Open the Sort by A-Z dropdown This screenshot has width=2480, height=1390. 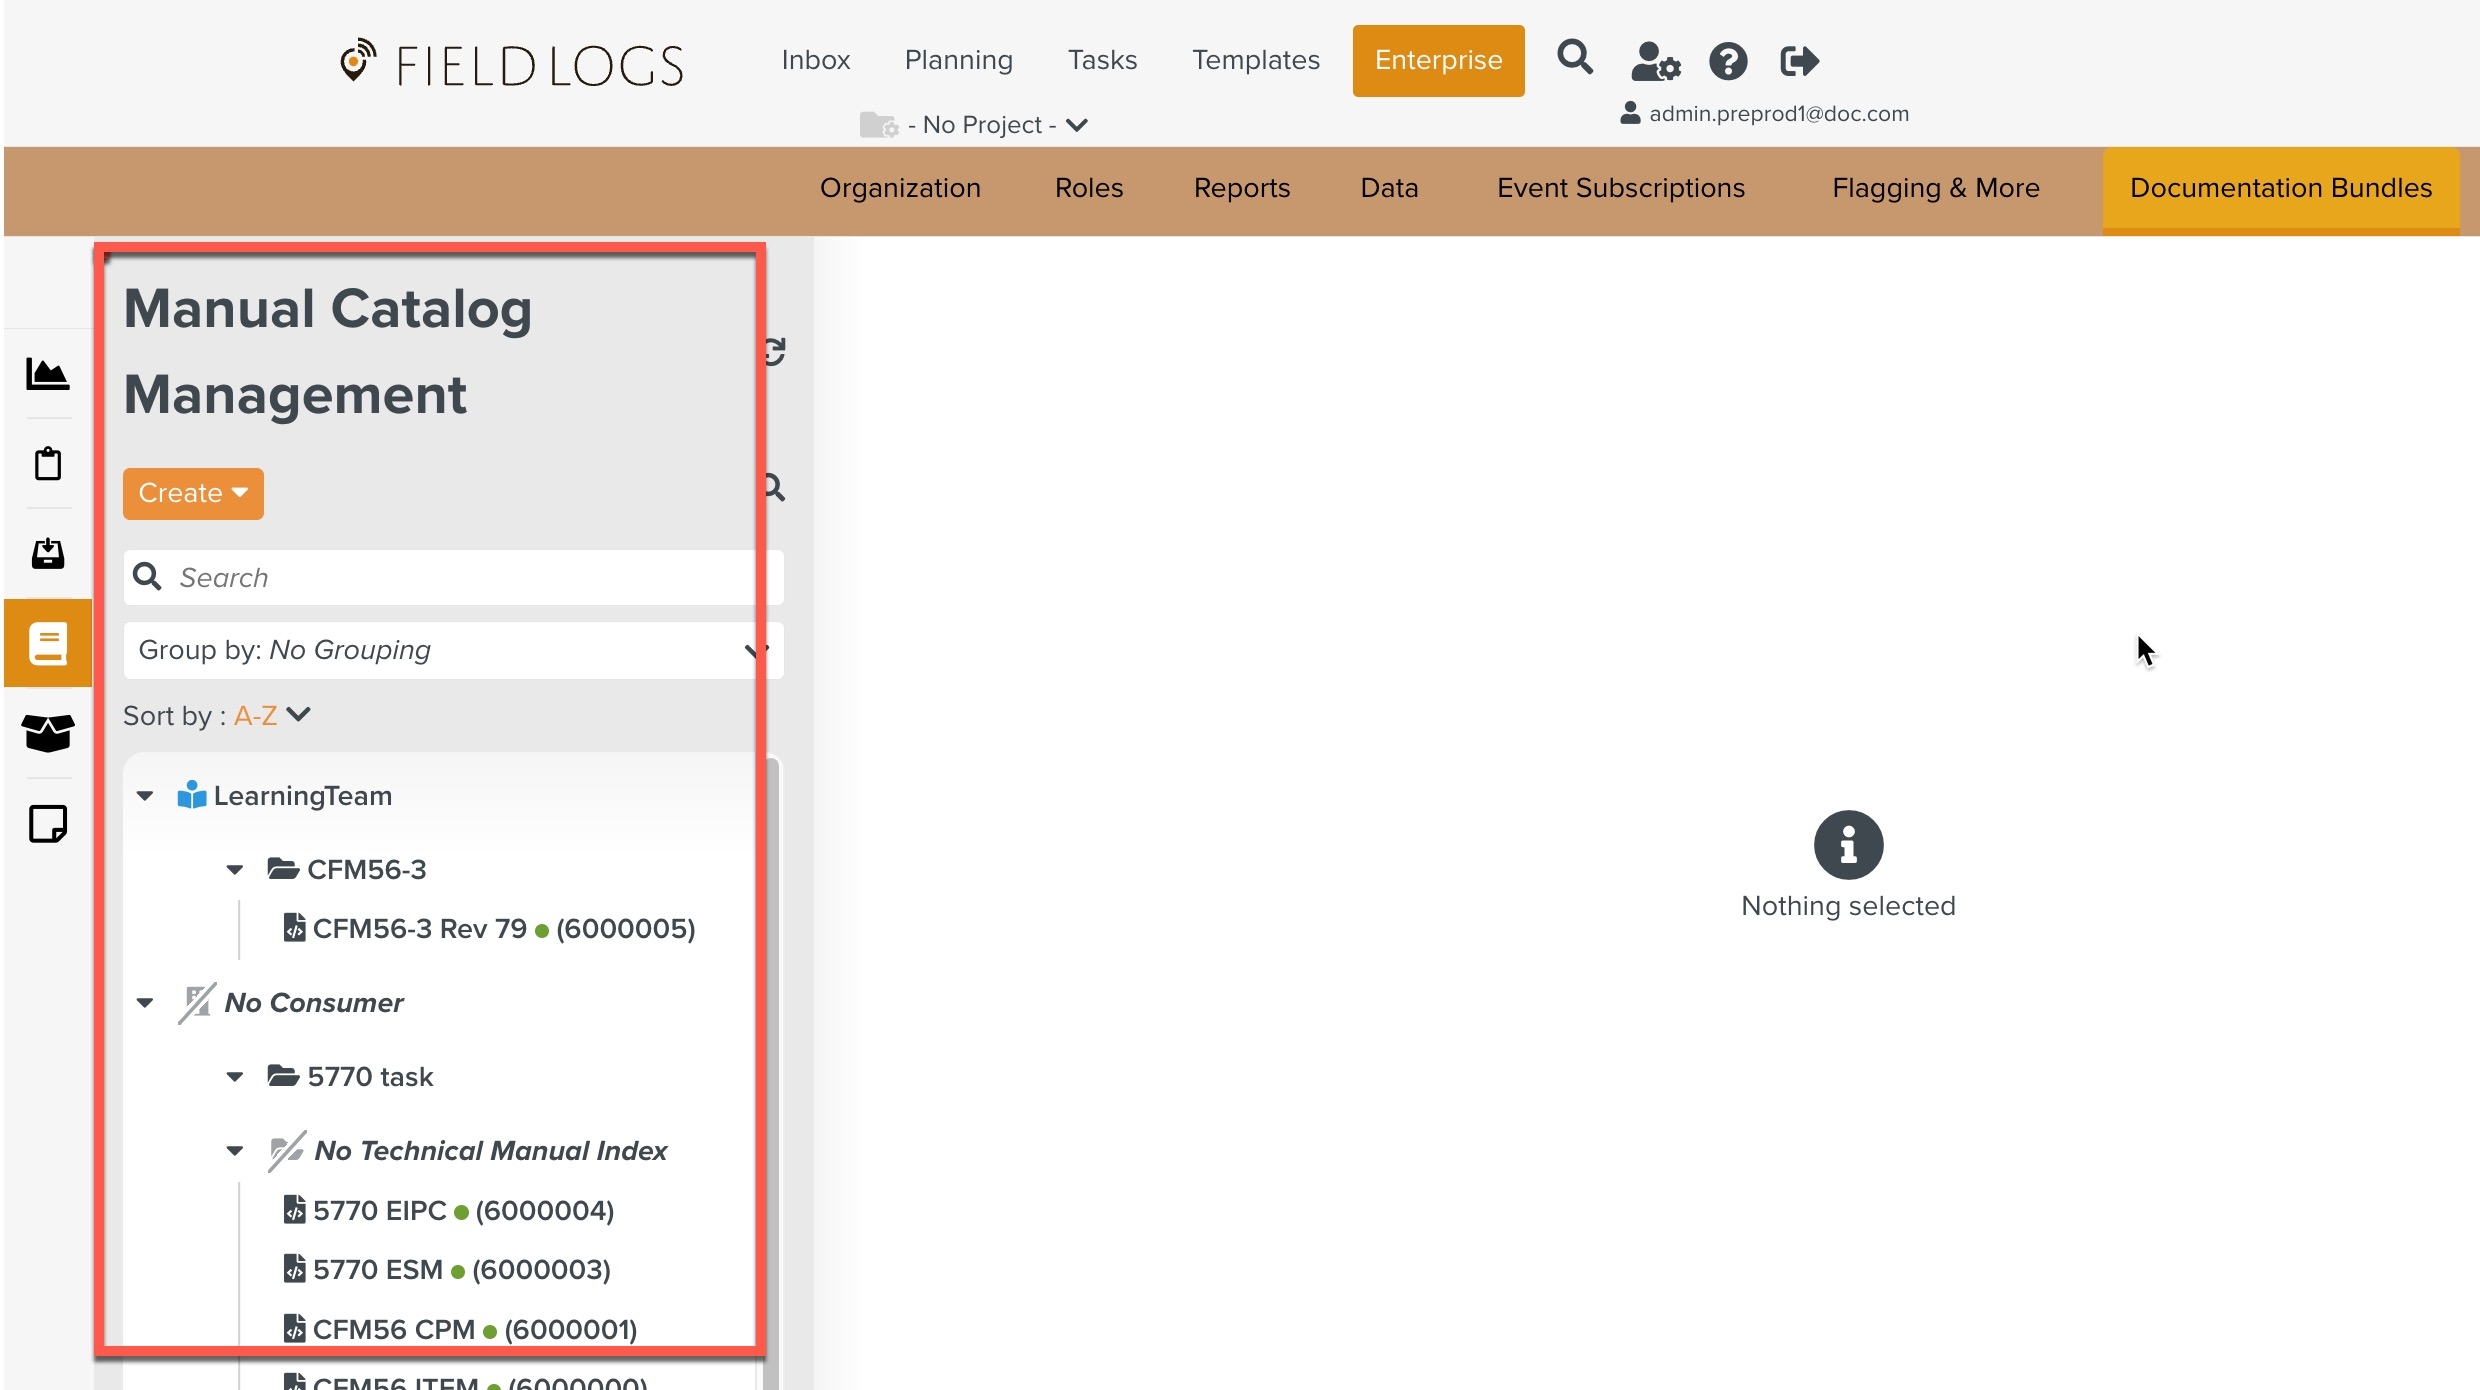click(x=272, y=716)
